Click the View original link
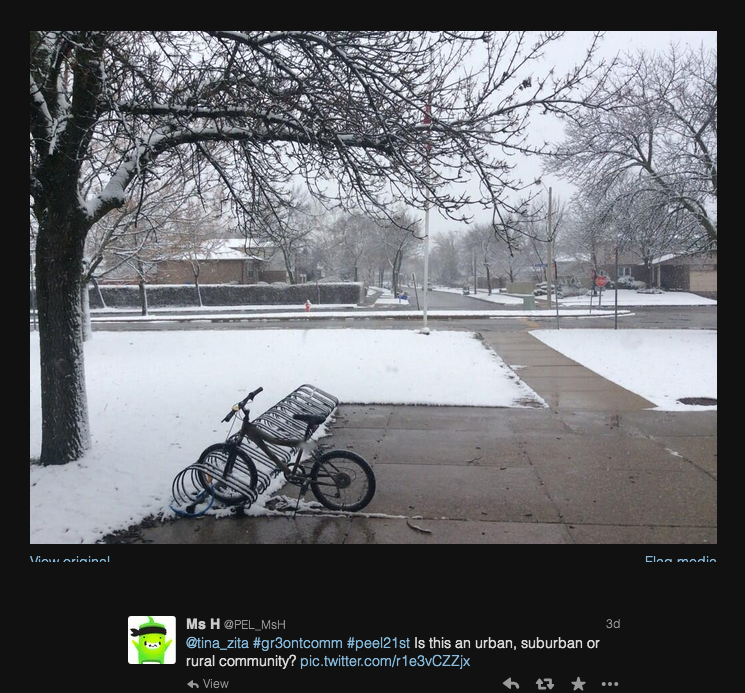The image size is (745, 693). pos(70,559)
